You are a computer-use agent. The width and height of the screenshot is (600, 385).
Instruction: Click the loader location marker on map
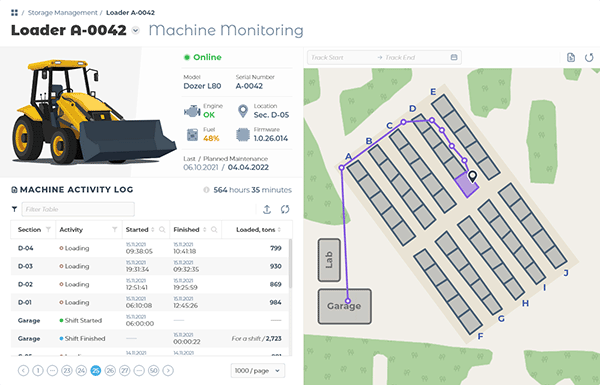(x=473, y=176)
